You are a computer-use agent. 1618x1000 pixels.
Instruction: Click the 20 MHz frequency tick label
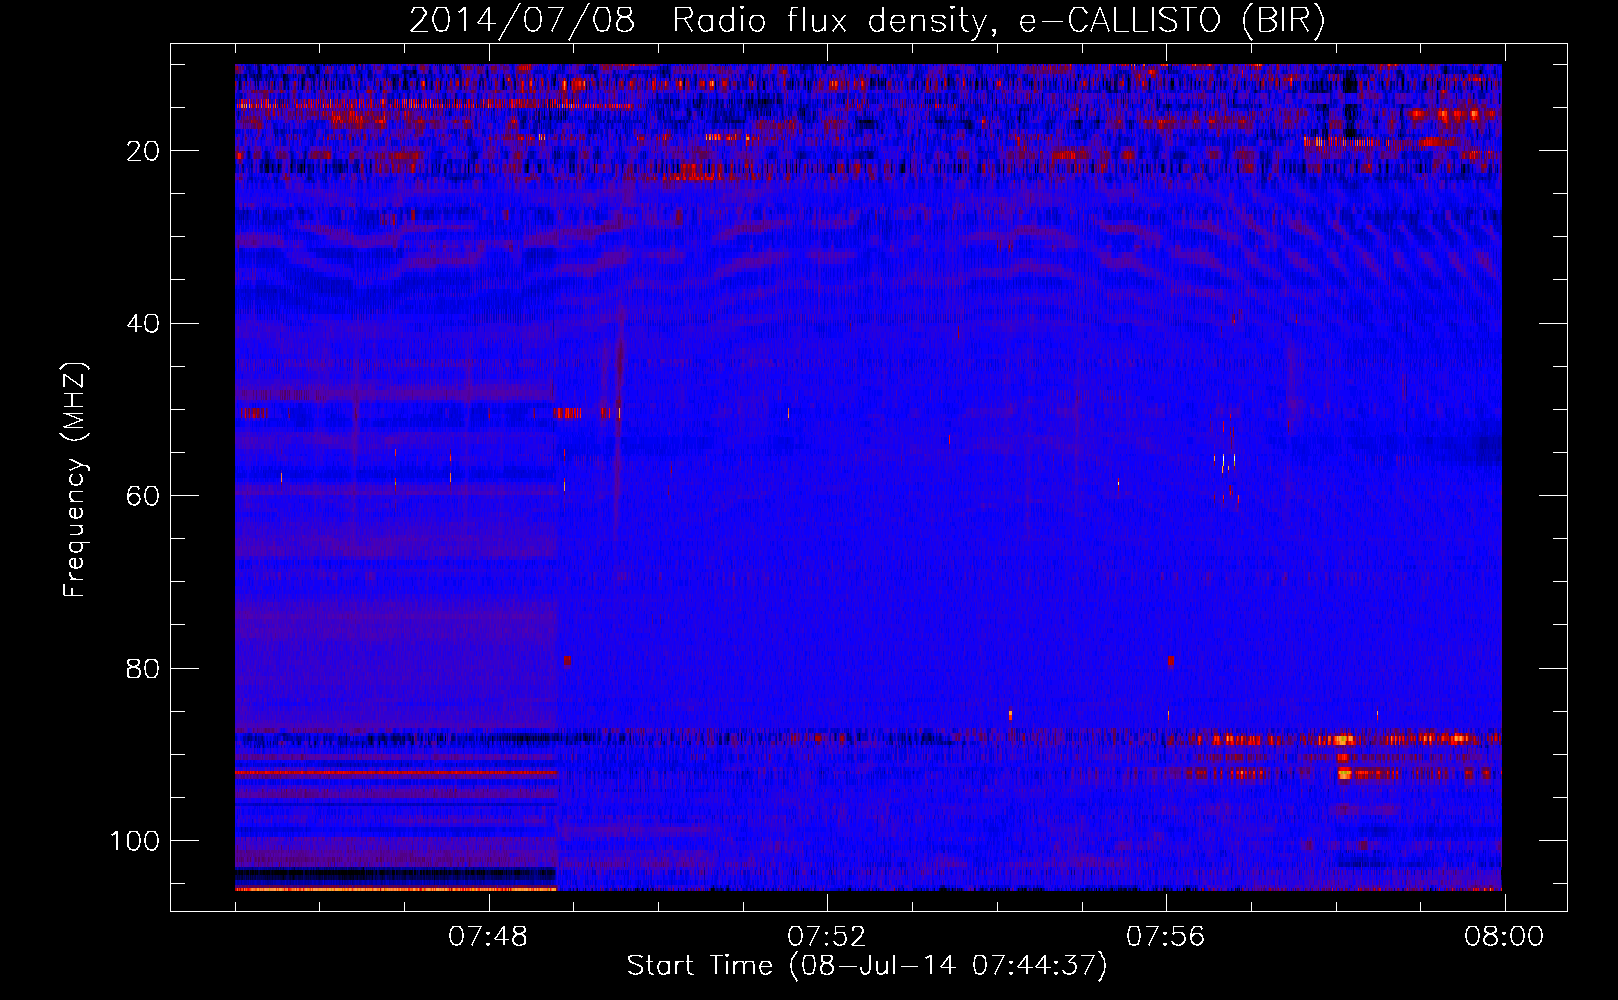(143, 151)
